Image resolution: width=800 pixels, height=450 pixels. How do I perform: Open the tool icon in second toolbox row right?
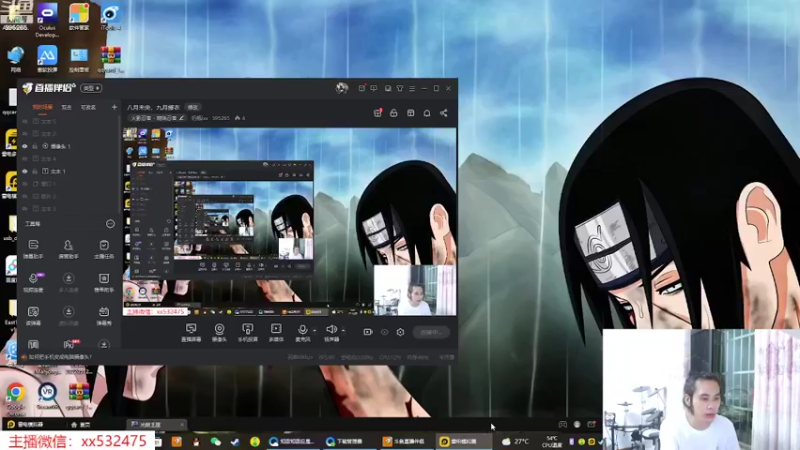click(104, 282)
